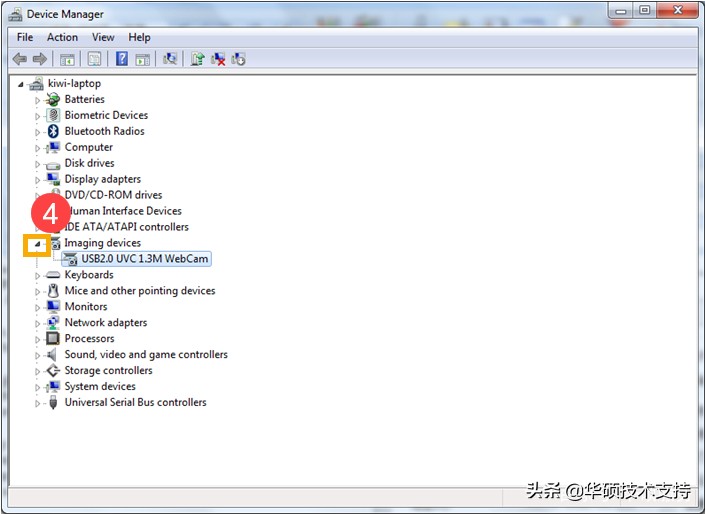
Task: Select the kiwi-laptop label
Action: pos(75,83)
